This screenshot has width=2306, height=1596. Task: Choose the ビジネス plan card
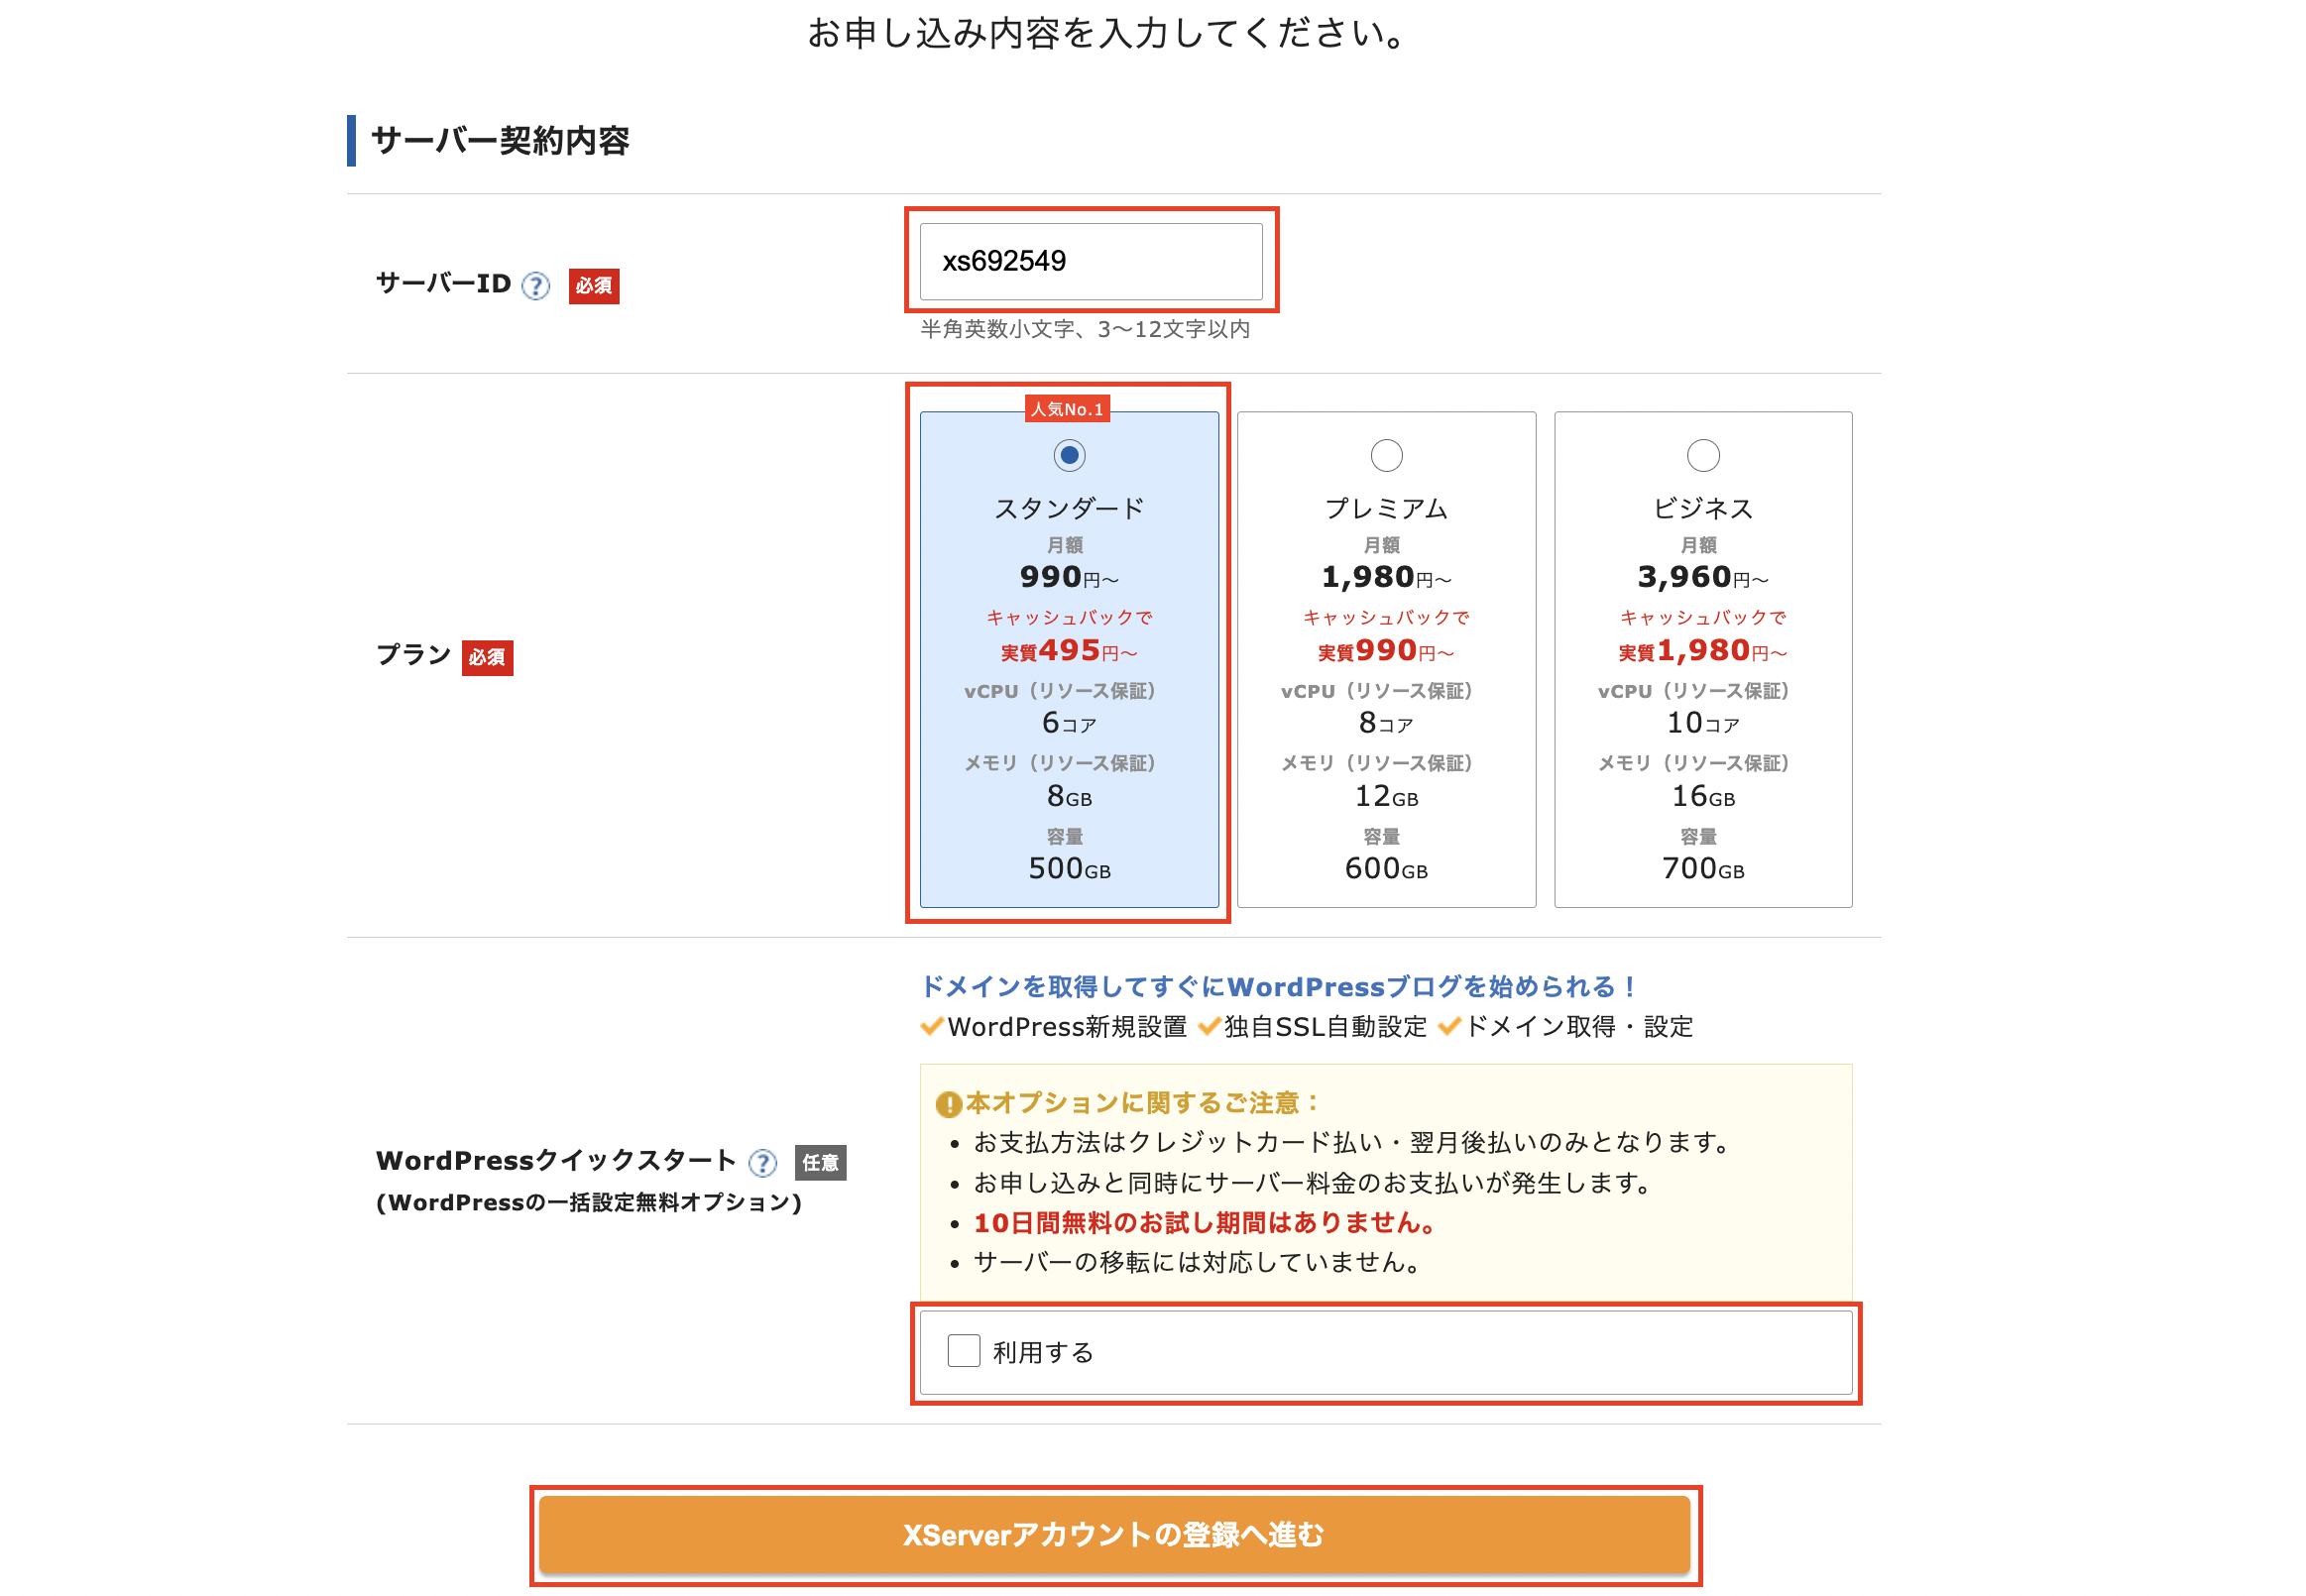pyautogui.click(x=1703, y=660)
